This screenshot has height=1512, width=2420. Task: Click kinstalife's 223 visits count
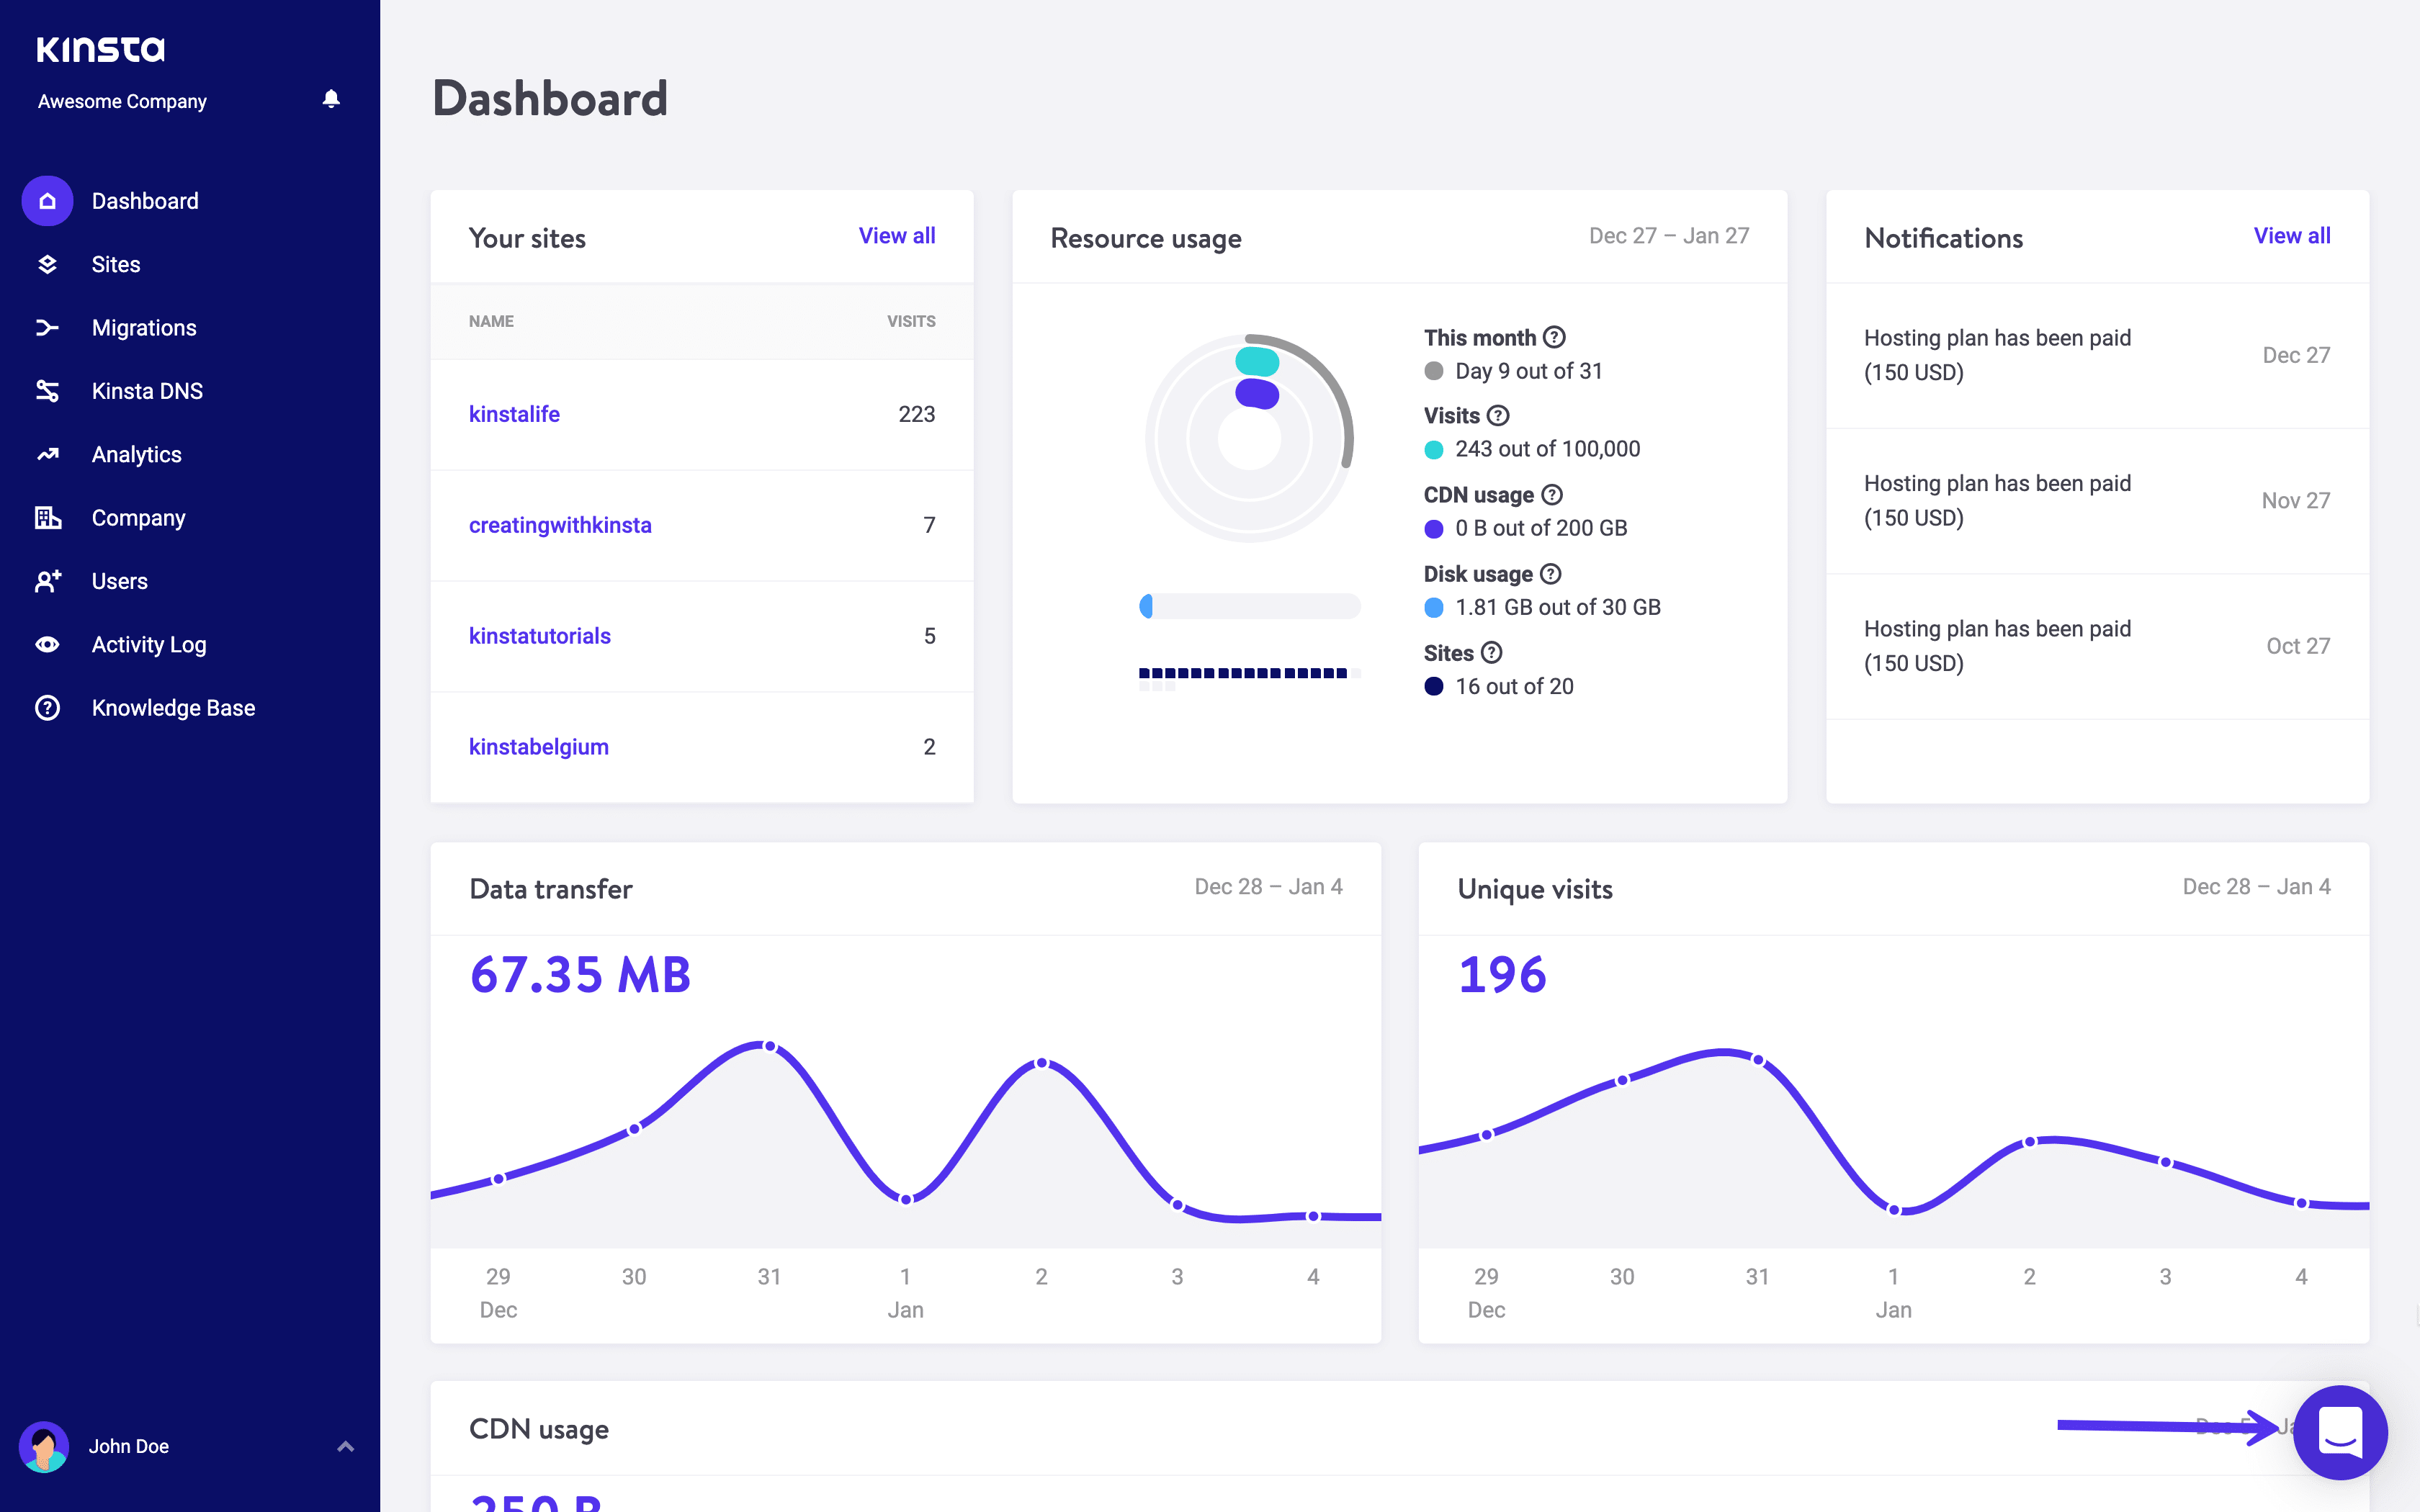click(916, 414)
